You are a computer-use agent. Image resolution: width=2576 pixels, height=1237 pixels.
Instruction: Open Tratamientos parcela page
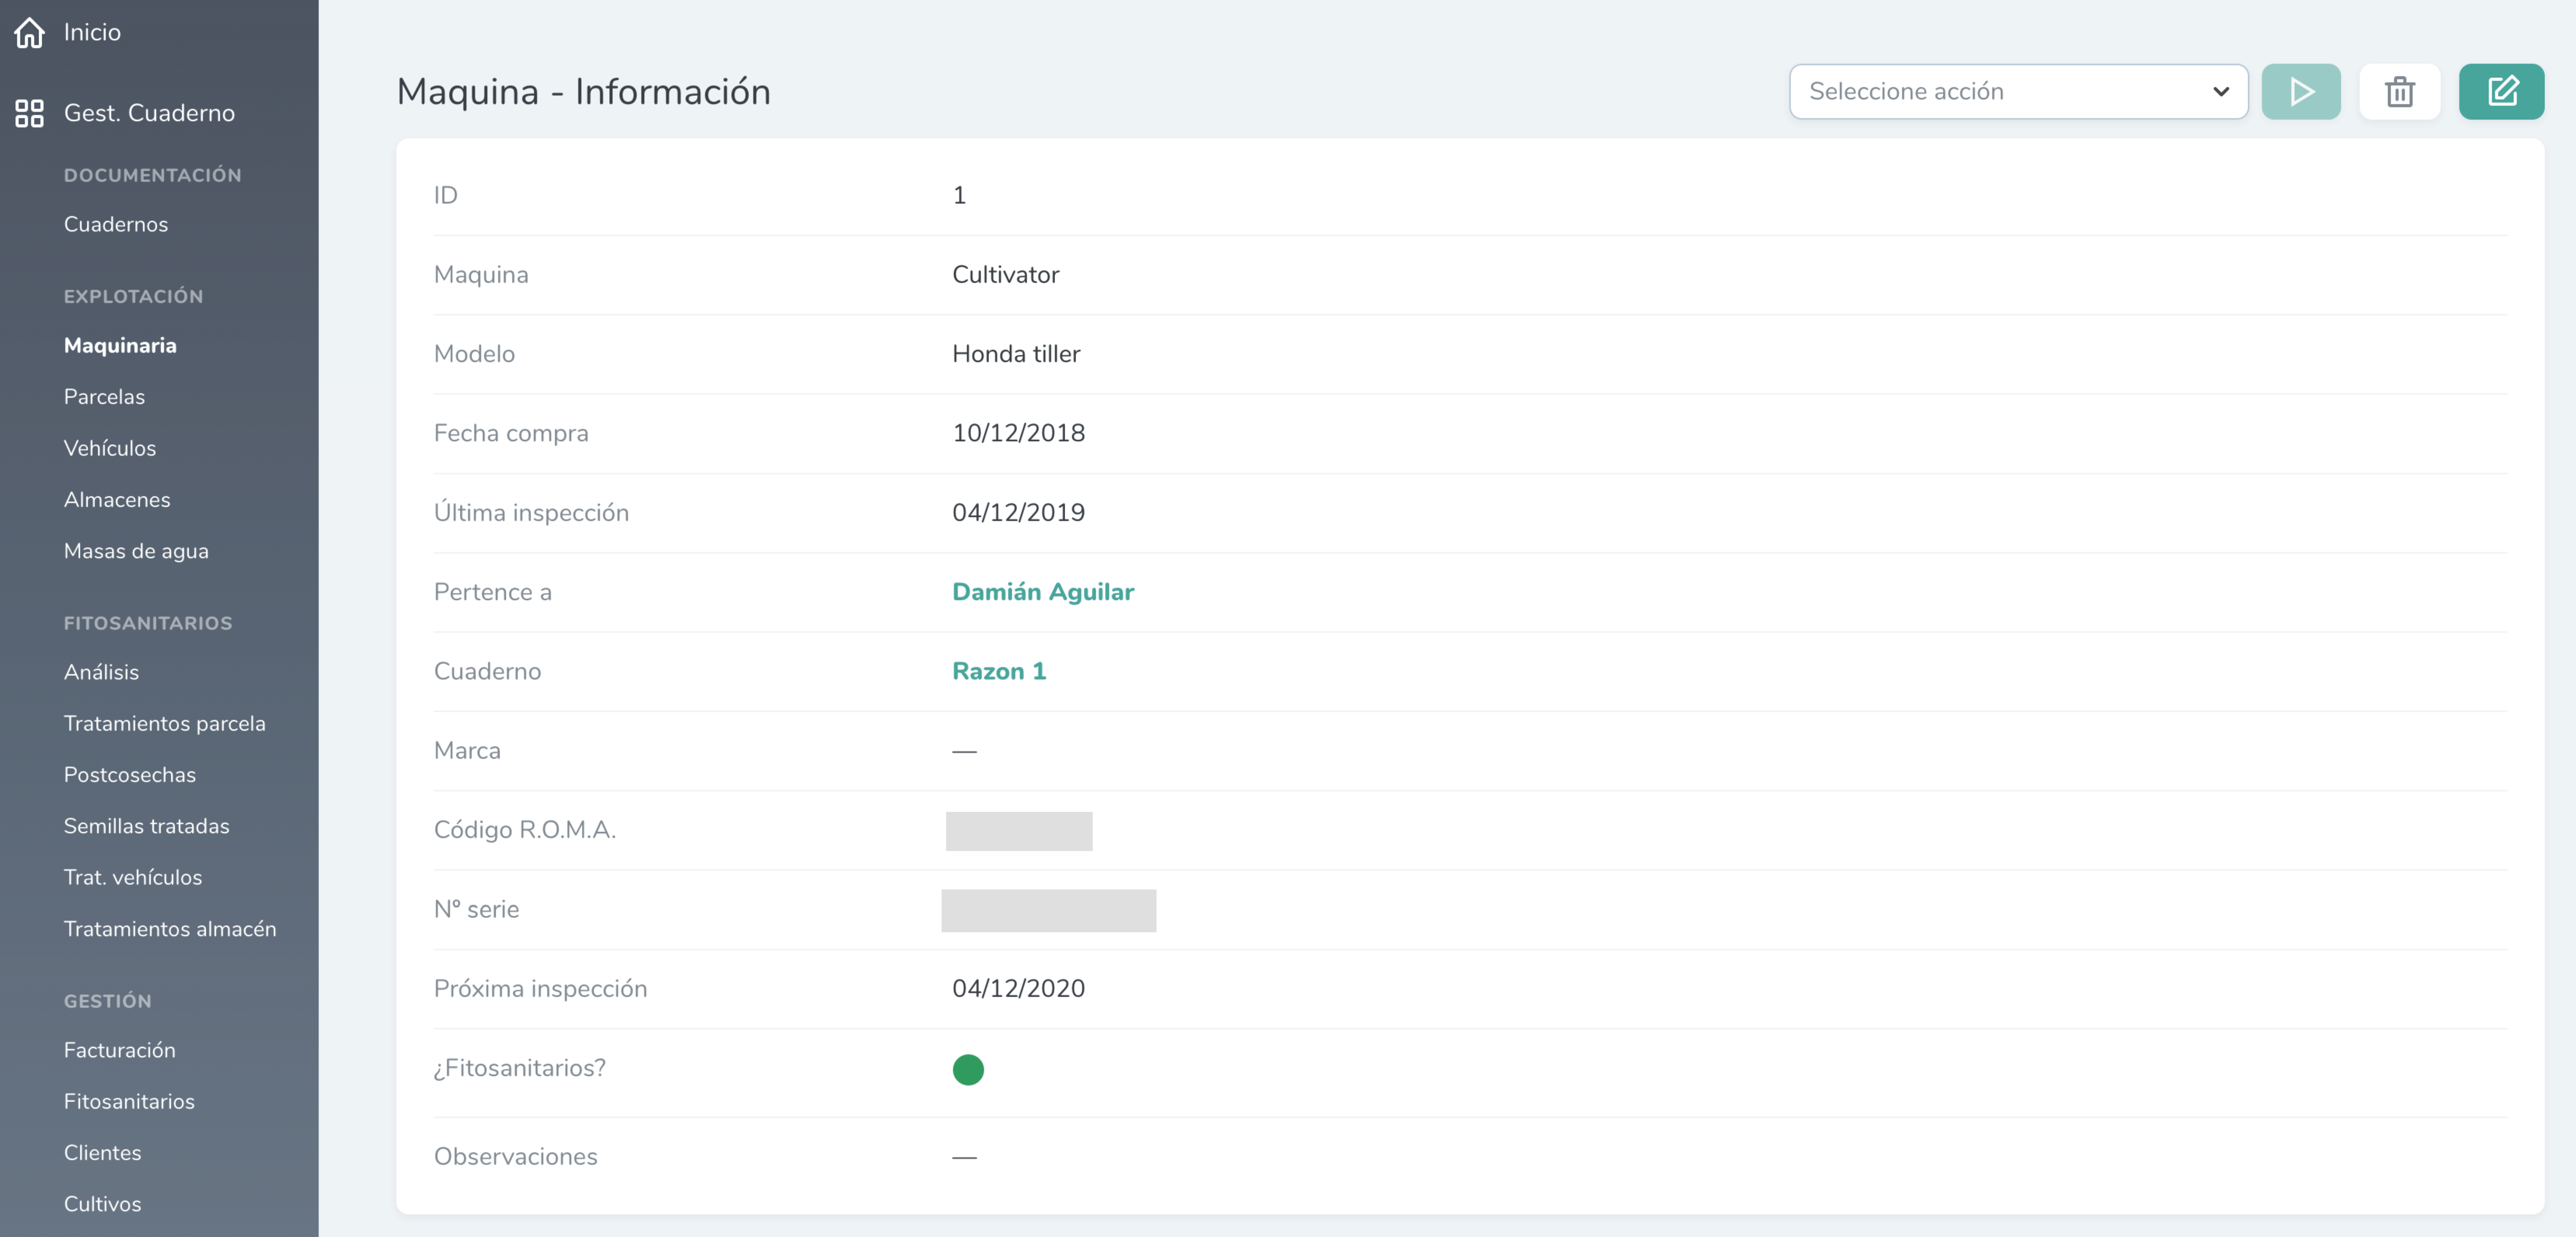tap(165, 723)
